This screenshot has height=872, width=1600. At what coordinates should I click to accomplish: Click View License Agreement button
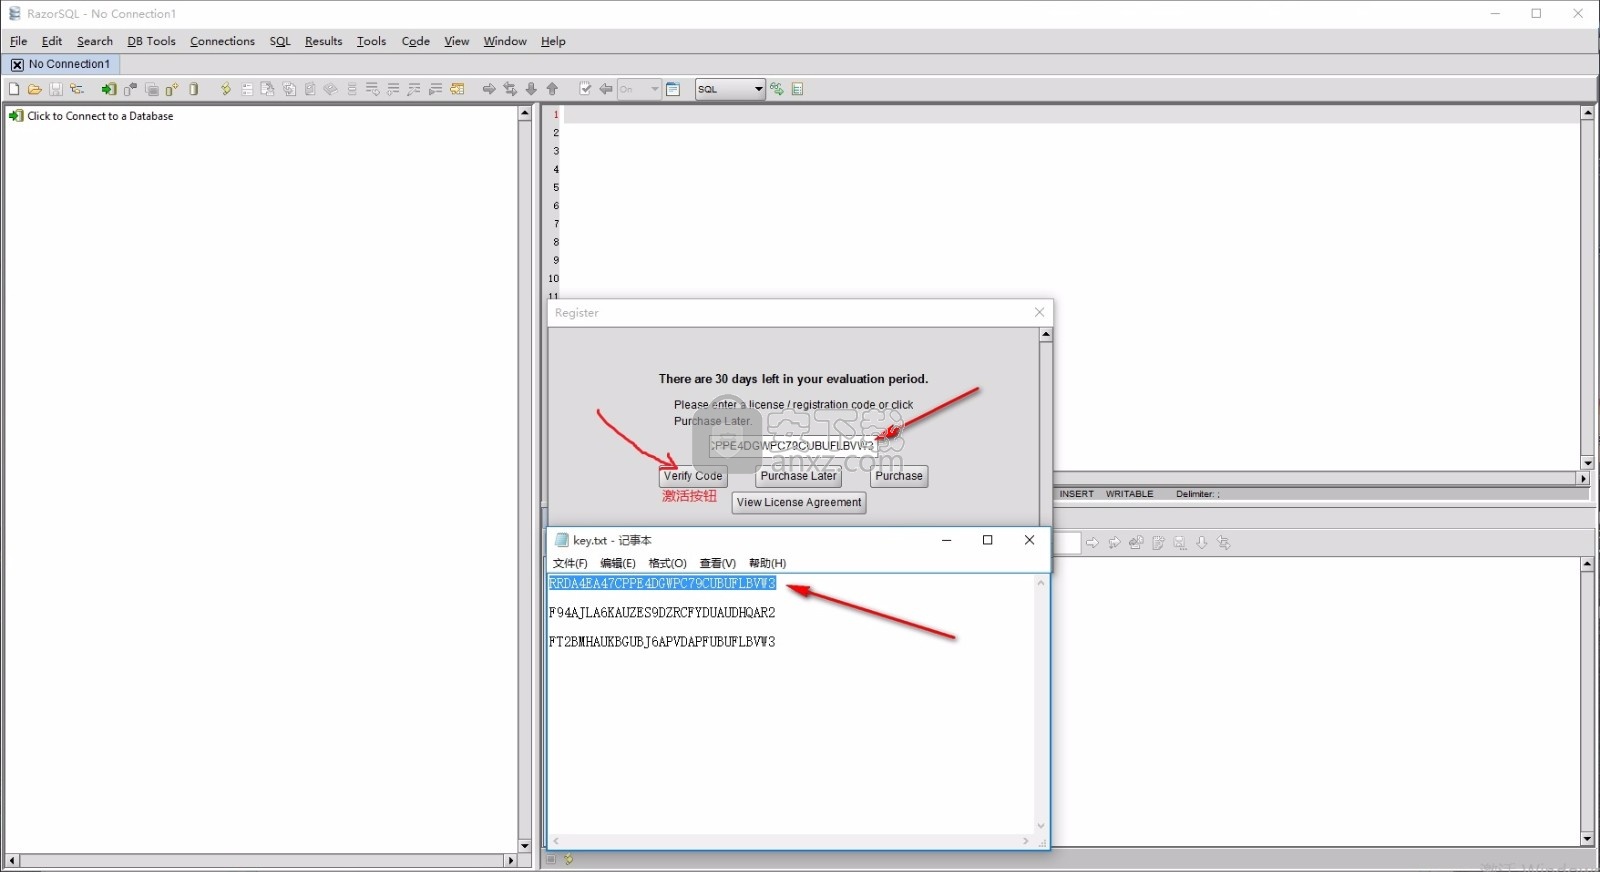click(x=799, y=502)
